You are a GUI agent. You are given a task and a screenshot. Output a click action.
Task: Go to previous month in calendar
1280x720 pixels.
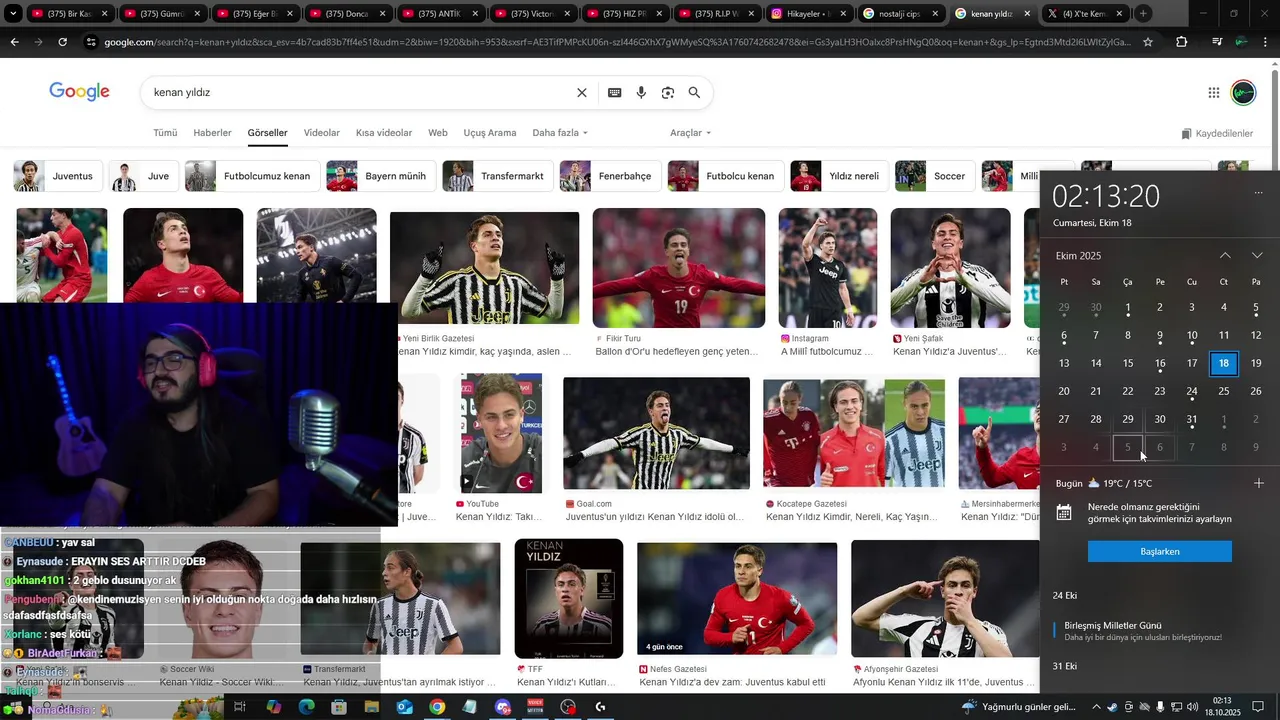[x=1225, y=256]
